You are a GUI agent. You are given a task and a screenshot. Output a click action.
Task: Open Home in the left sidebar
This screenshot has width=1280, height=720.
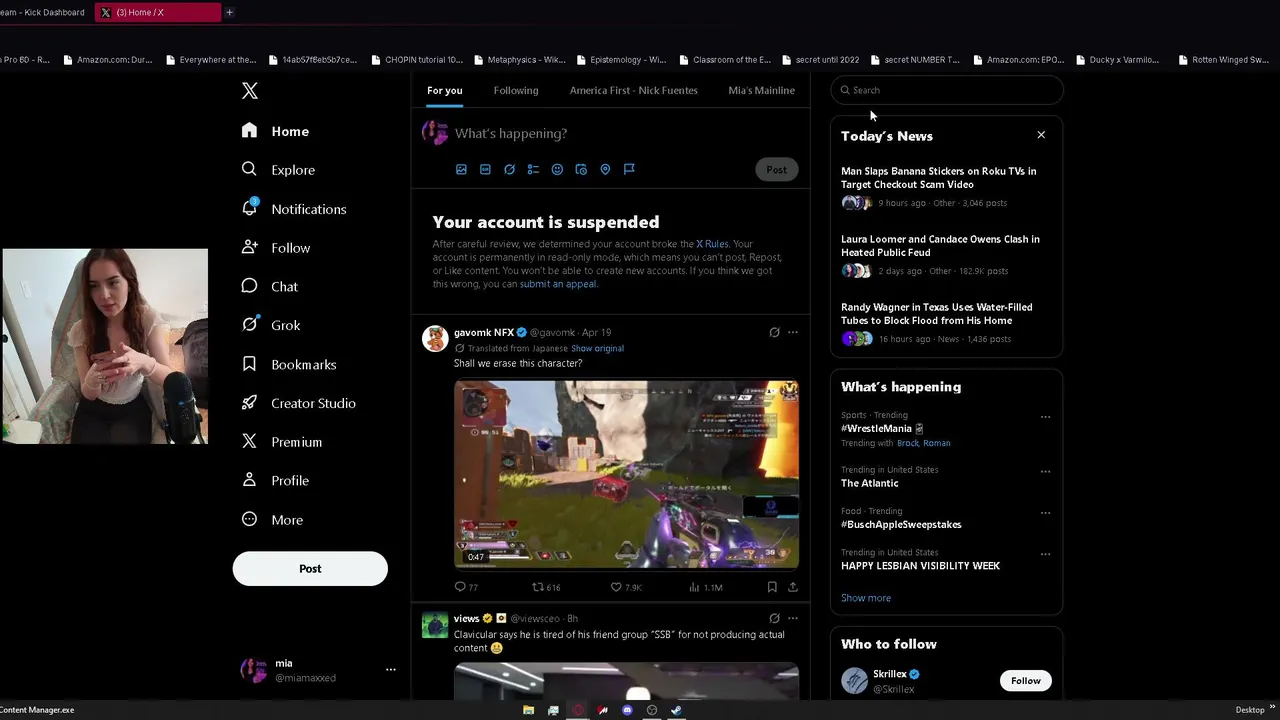[x=276, y=131]
